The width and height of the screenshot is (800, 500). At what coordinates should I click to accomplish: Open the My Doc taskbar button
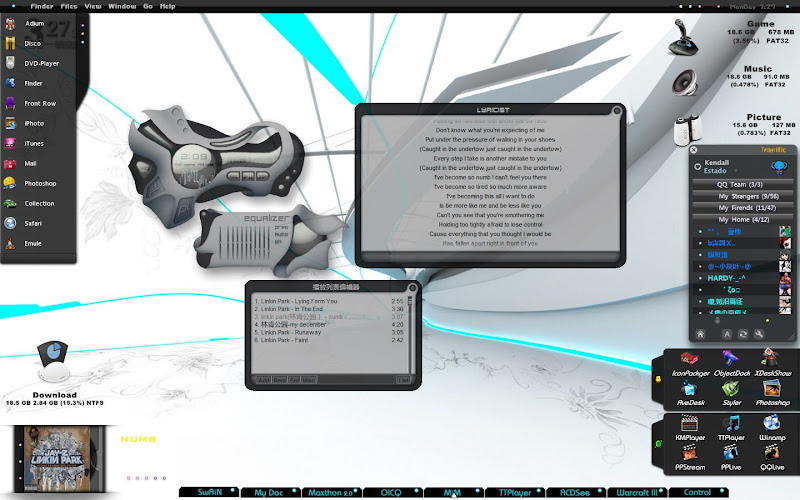point(269,493)
